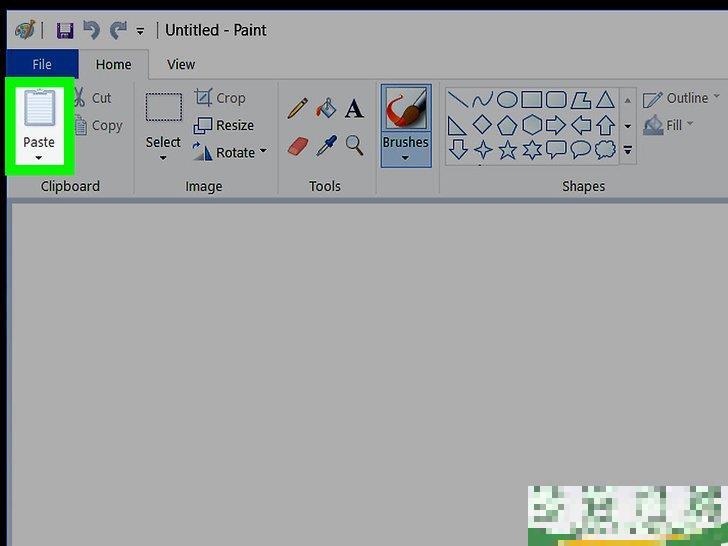
Task: Click the Undo arrow icon
Action: 91,30
